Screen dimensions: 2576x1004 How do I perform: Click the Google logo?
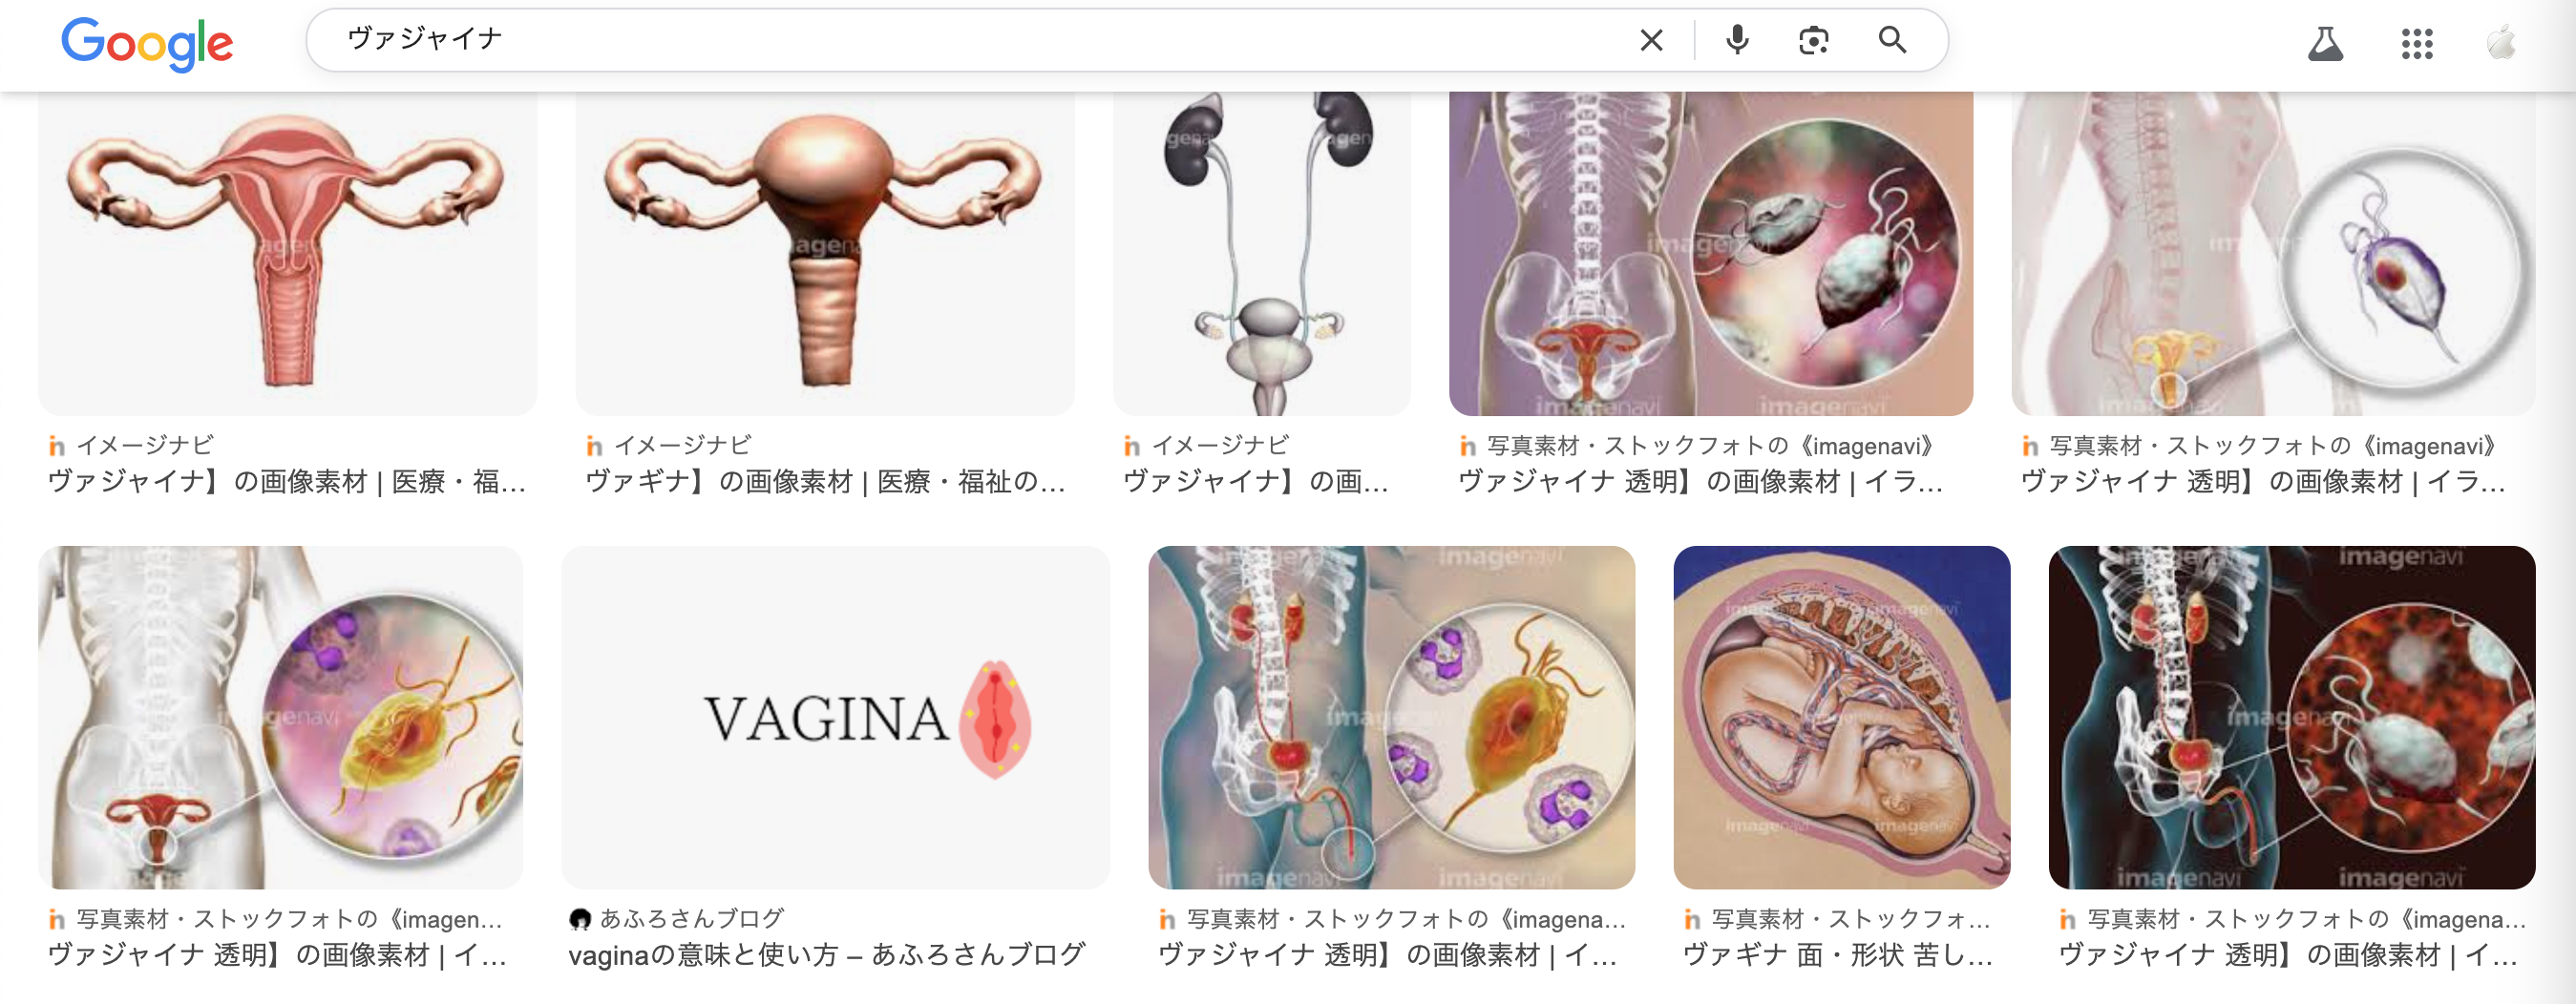click(x=147, y=43)
